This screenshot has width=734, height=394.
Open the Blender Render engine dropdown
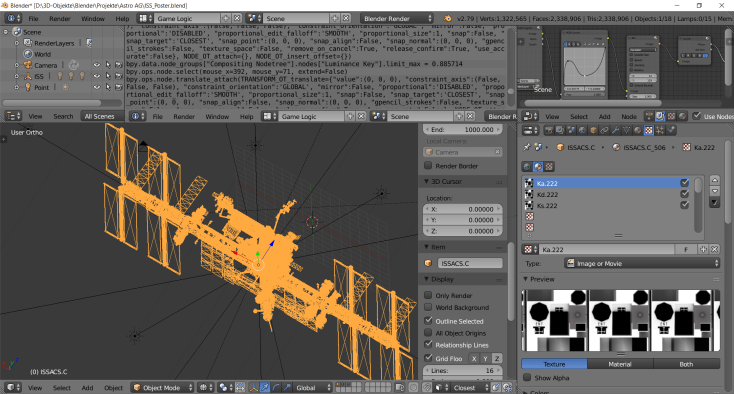(397, 18)
